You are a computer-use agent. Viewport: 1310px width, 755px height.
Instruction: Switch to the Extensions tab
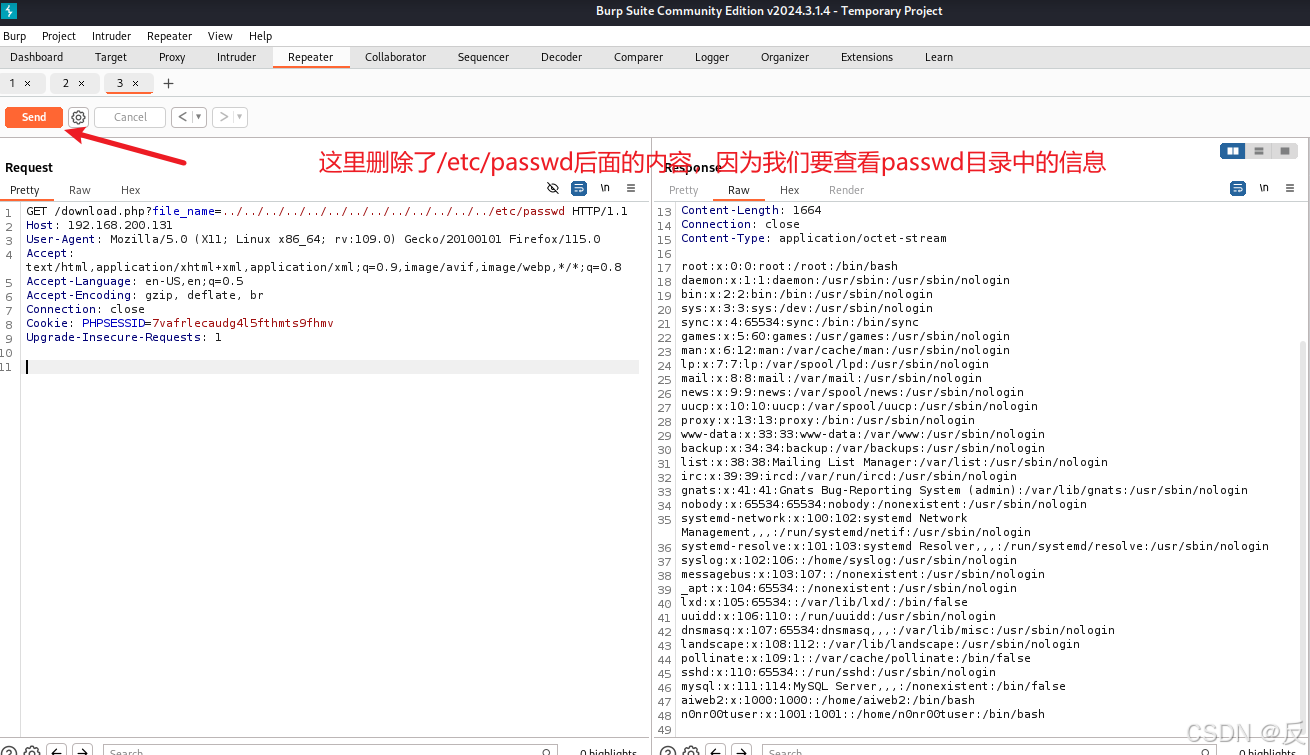point(867,57)
